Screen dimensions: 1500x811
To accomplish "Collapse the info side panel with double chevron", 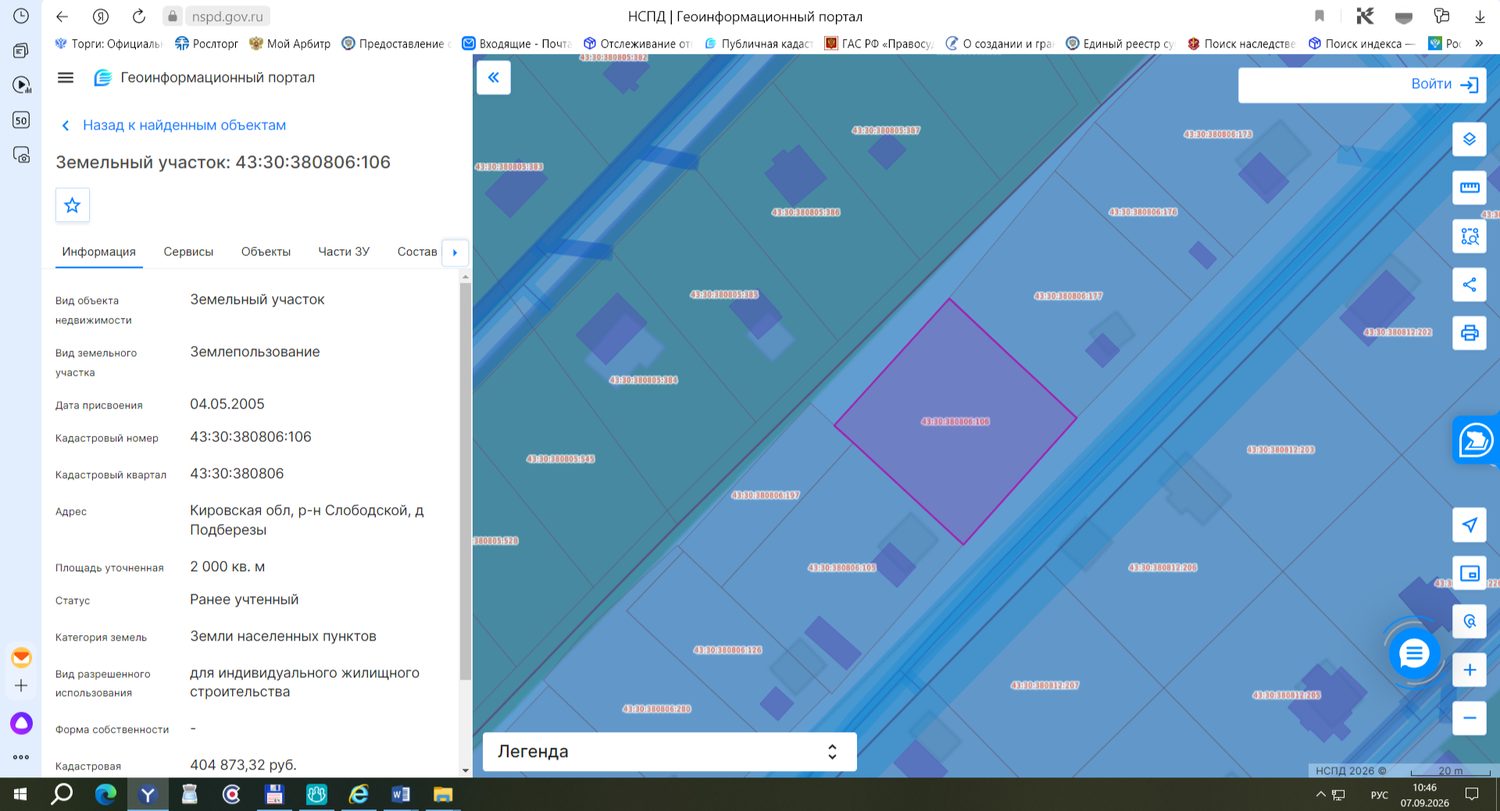I will click(494, 77).
